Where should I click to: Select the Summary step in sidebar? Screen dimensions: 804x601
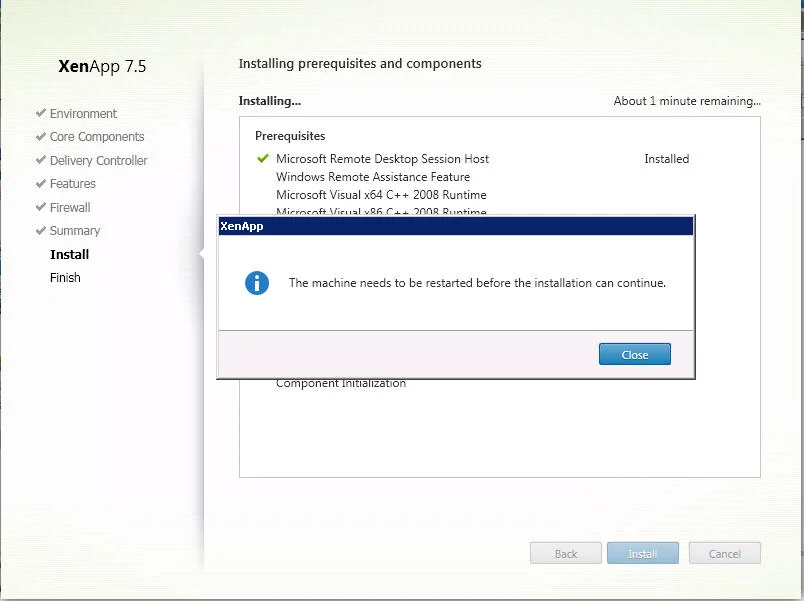(75, 231)
